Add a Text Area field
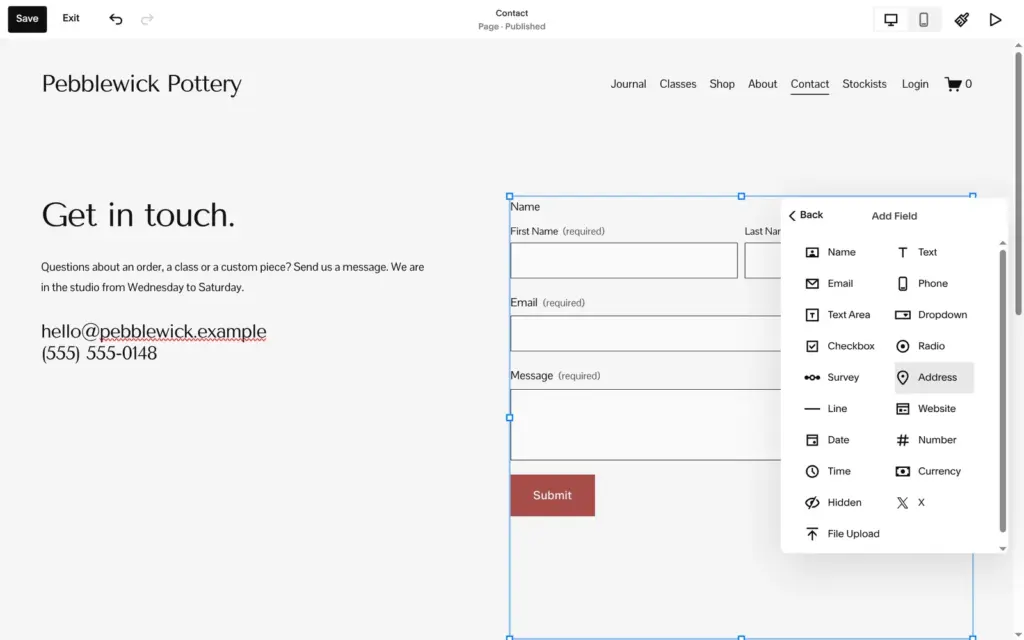 [x=838, y=315]
